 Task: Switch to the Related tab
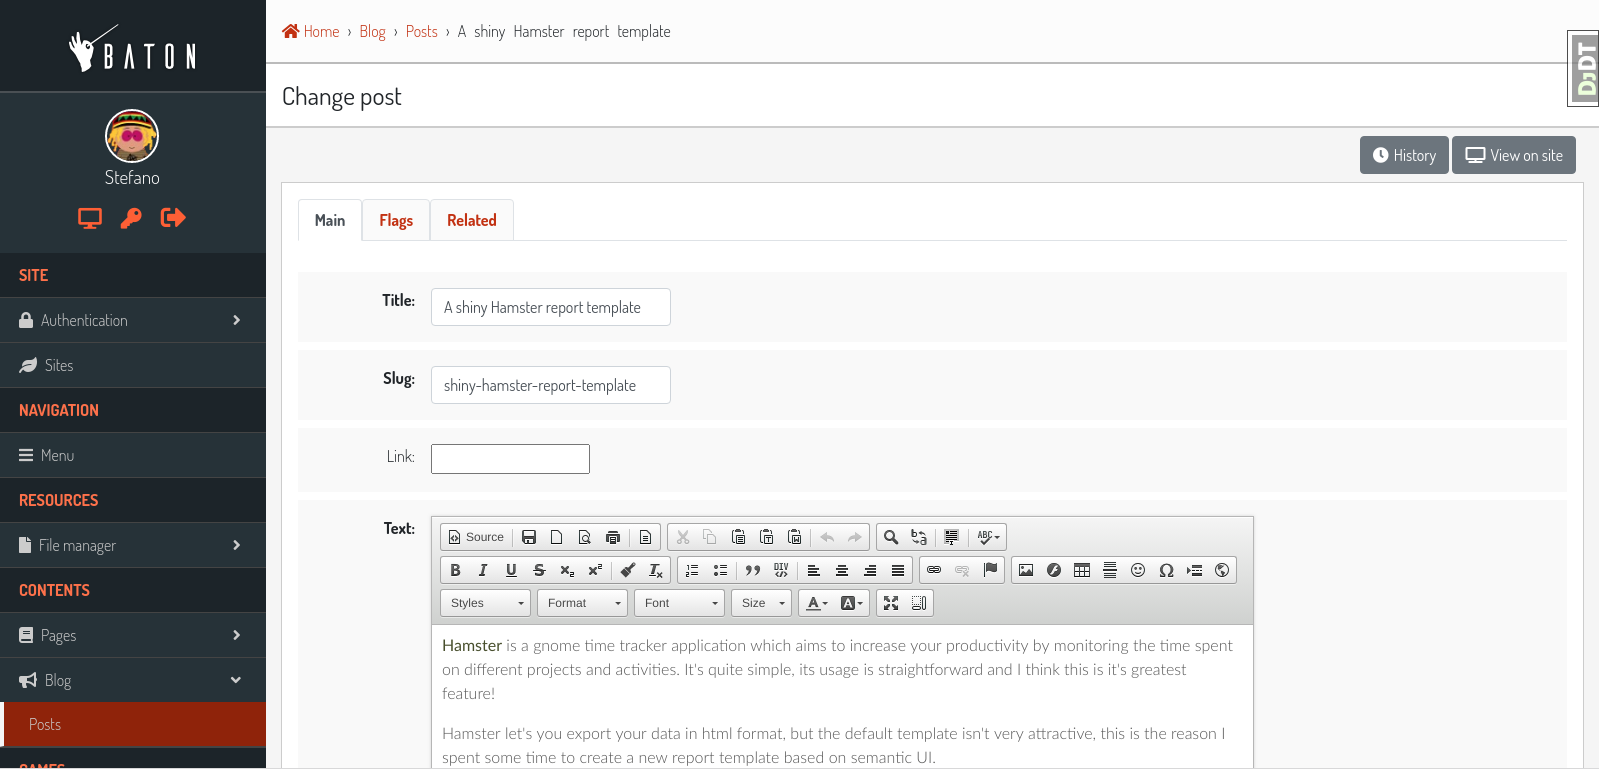pyautogui.click(x=472, y=220)
